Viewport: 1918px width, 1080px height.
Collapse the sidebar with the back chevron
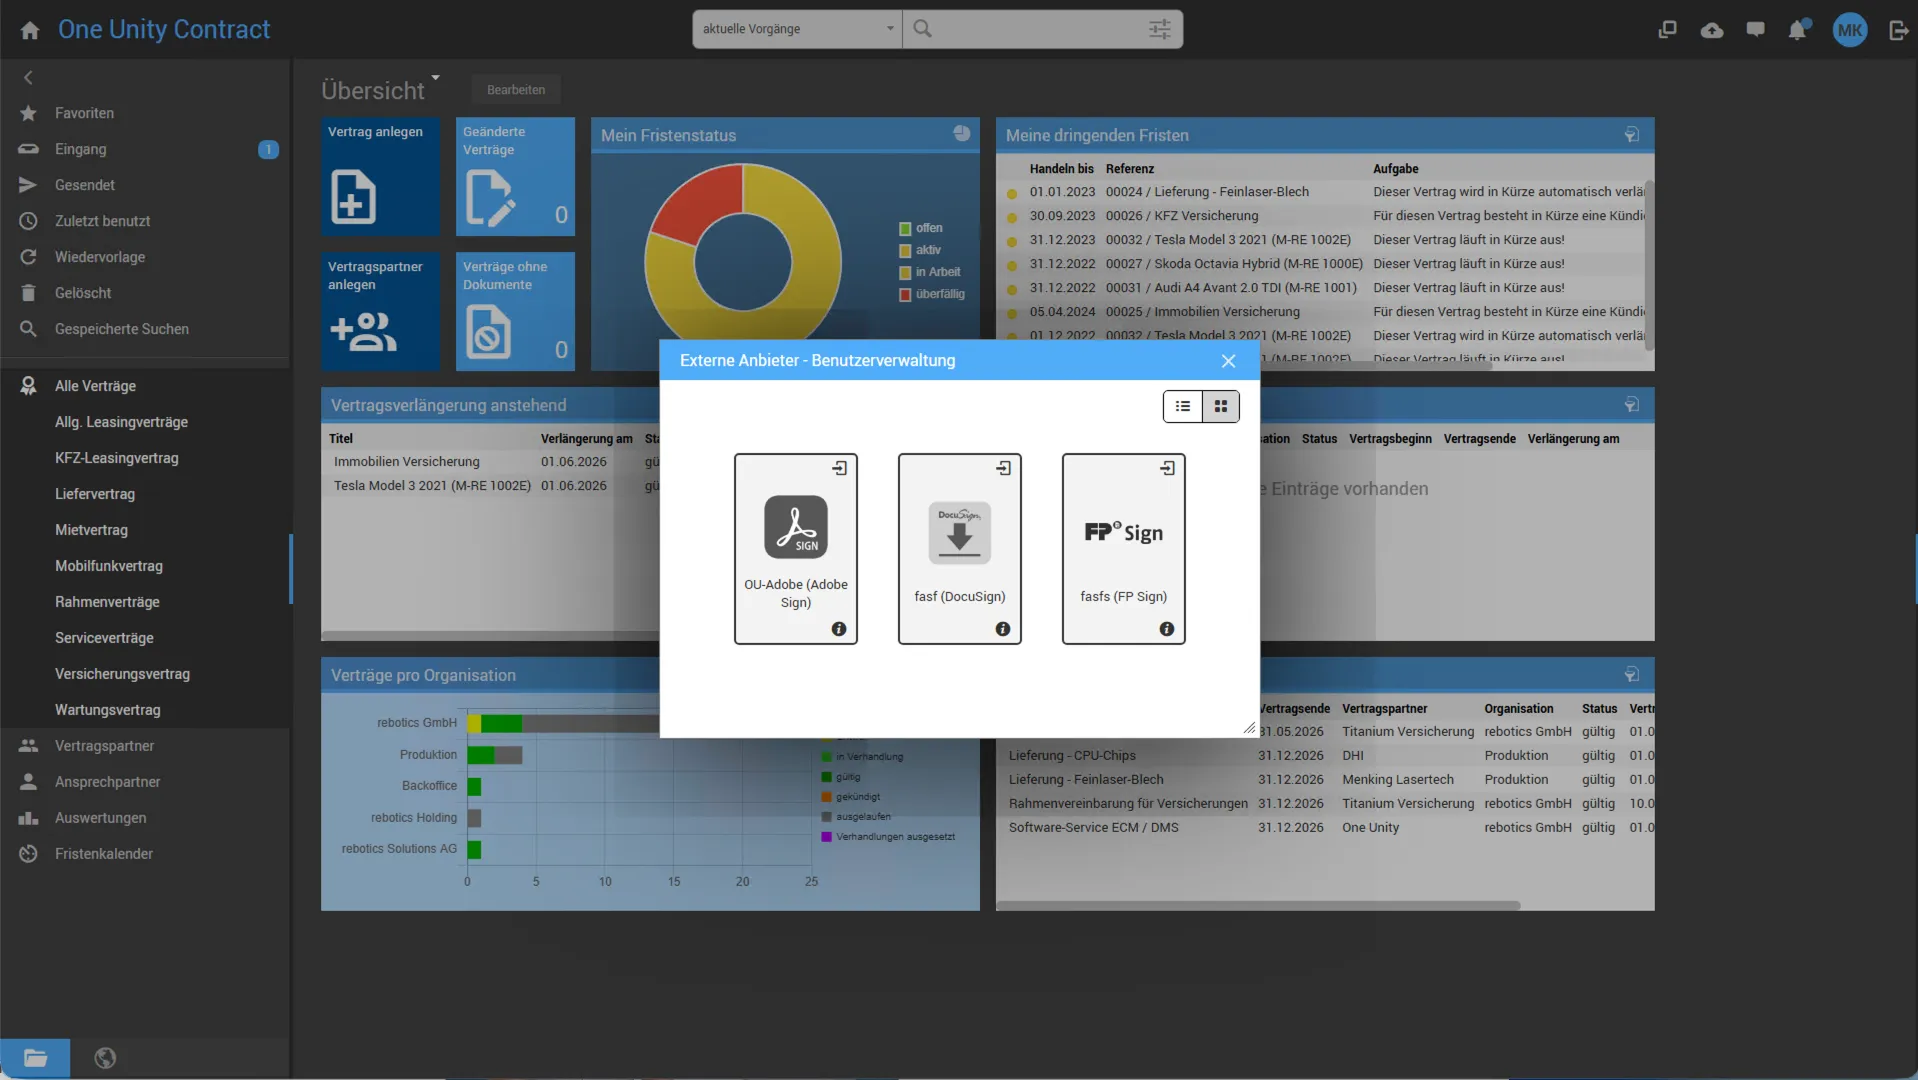[x=28, y=77]
